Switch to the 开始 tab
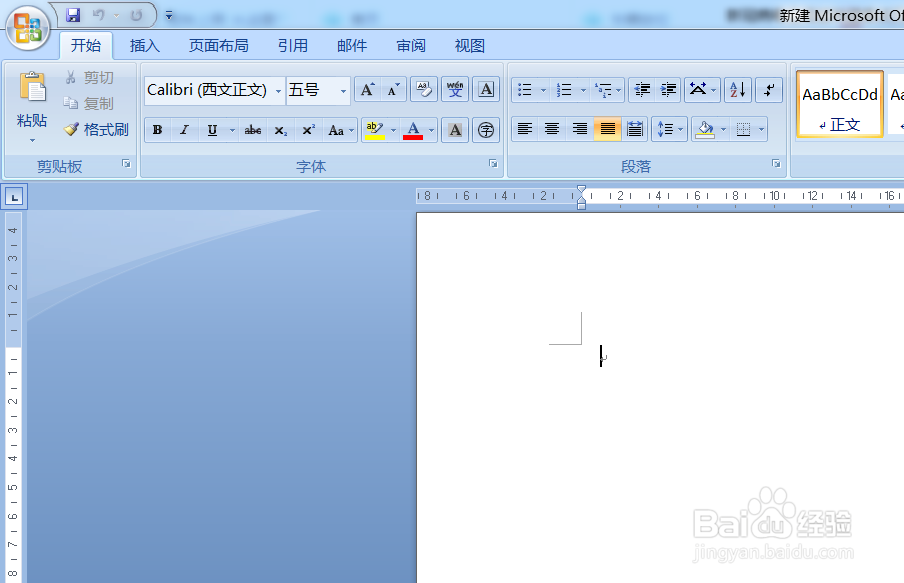This screenshot has height=583, width=904. tap(86, 46)
